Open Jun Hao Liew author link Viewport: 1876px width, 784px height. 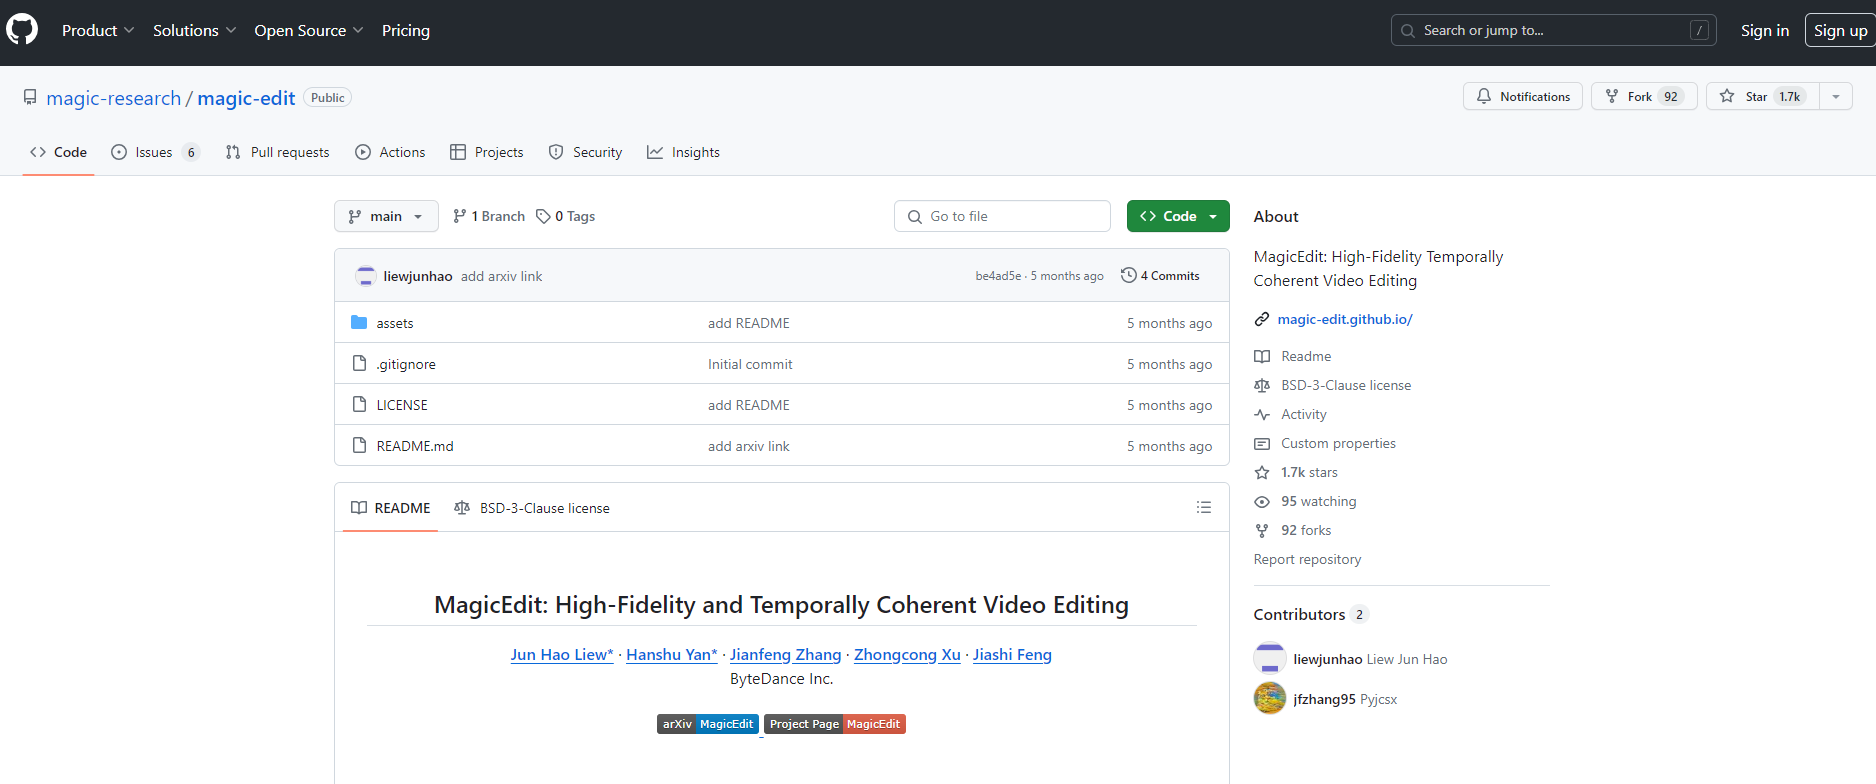(562, 654)
